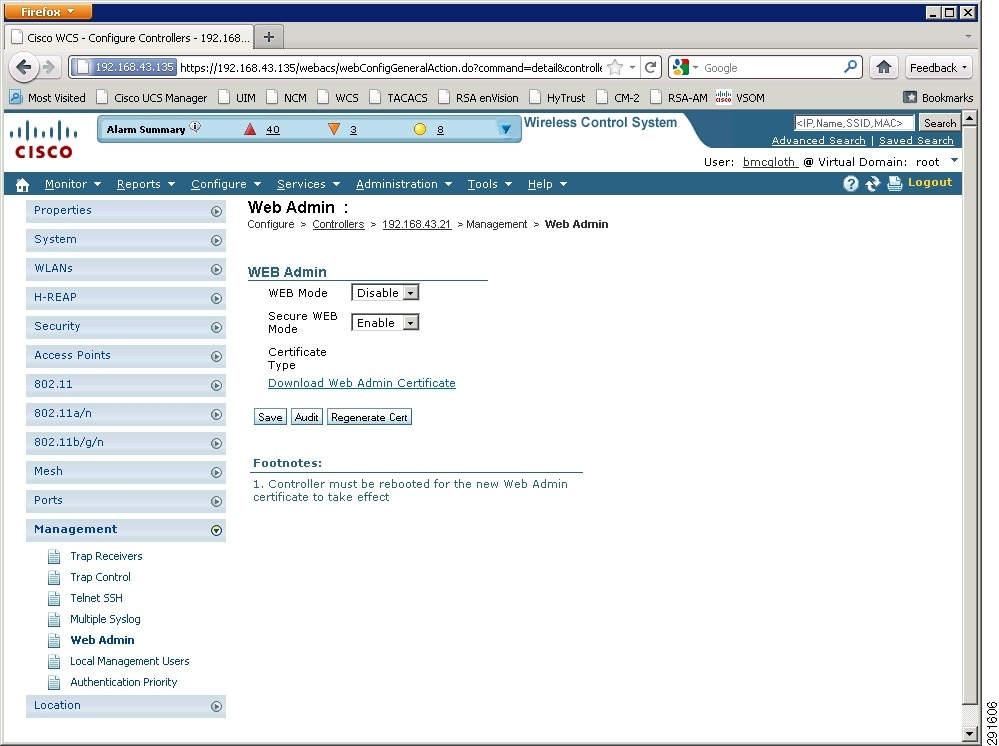Image resolution: width=999 pixels, height=746 pixels.
Task: Click the Authentication Priority page icon
Action: click(x=54, y=683)
